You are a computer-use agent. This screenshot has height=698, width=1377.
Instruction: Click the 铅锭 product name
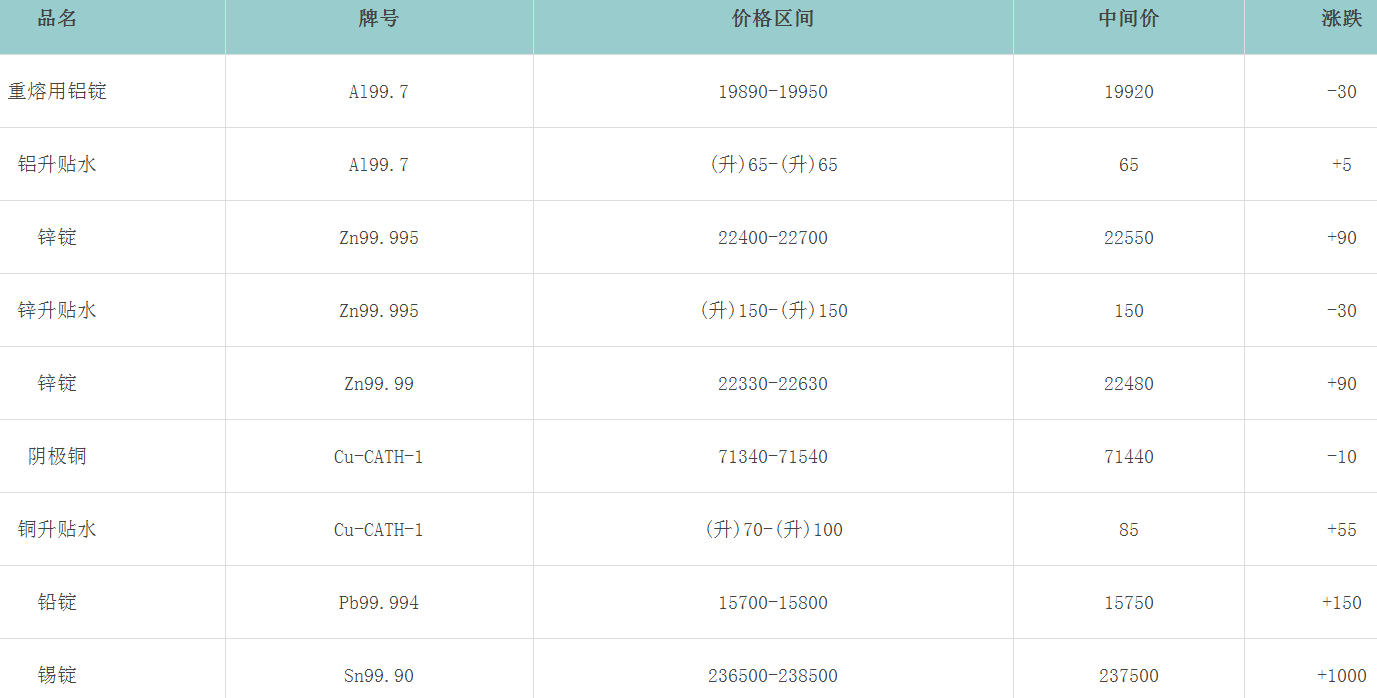tap(57, 602)
